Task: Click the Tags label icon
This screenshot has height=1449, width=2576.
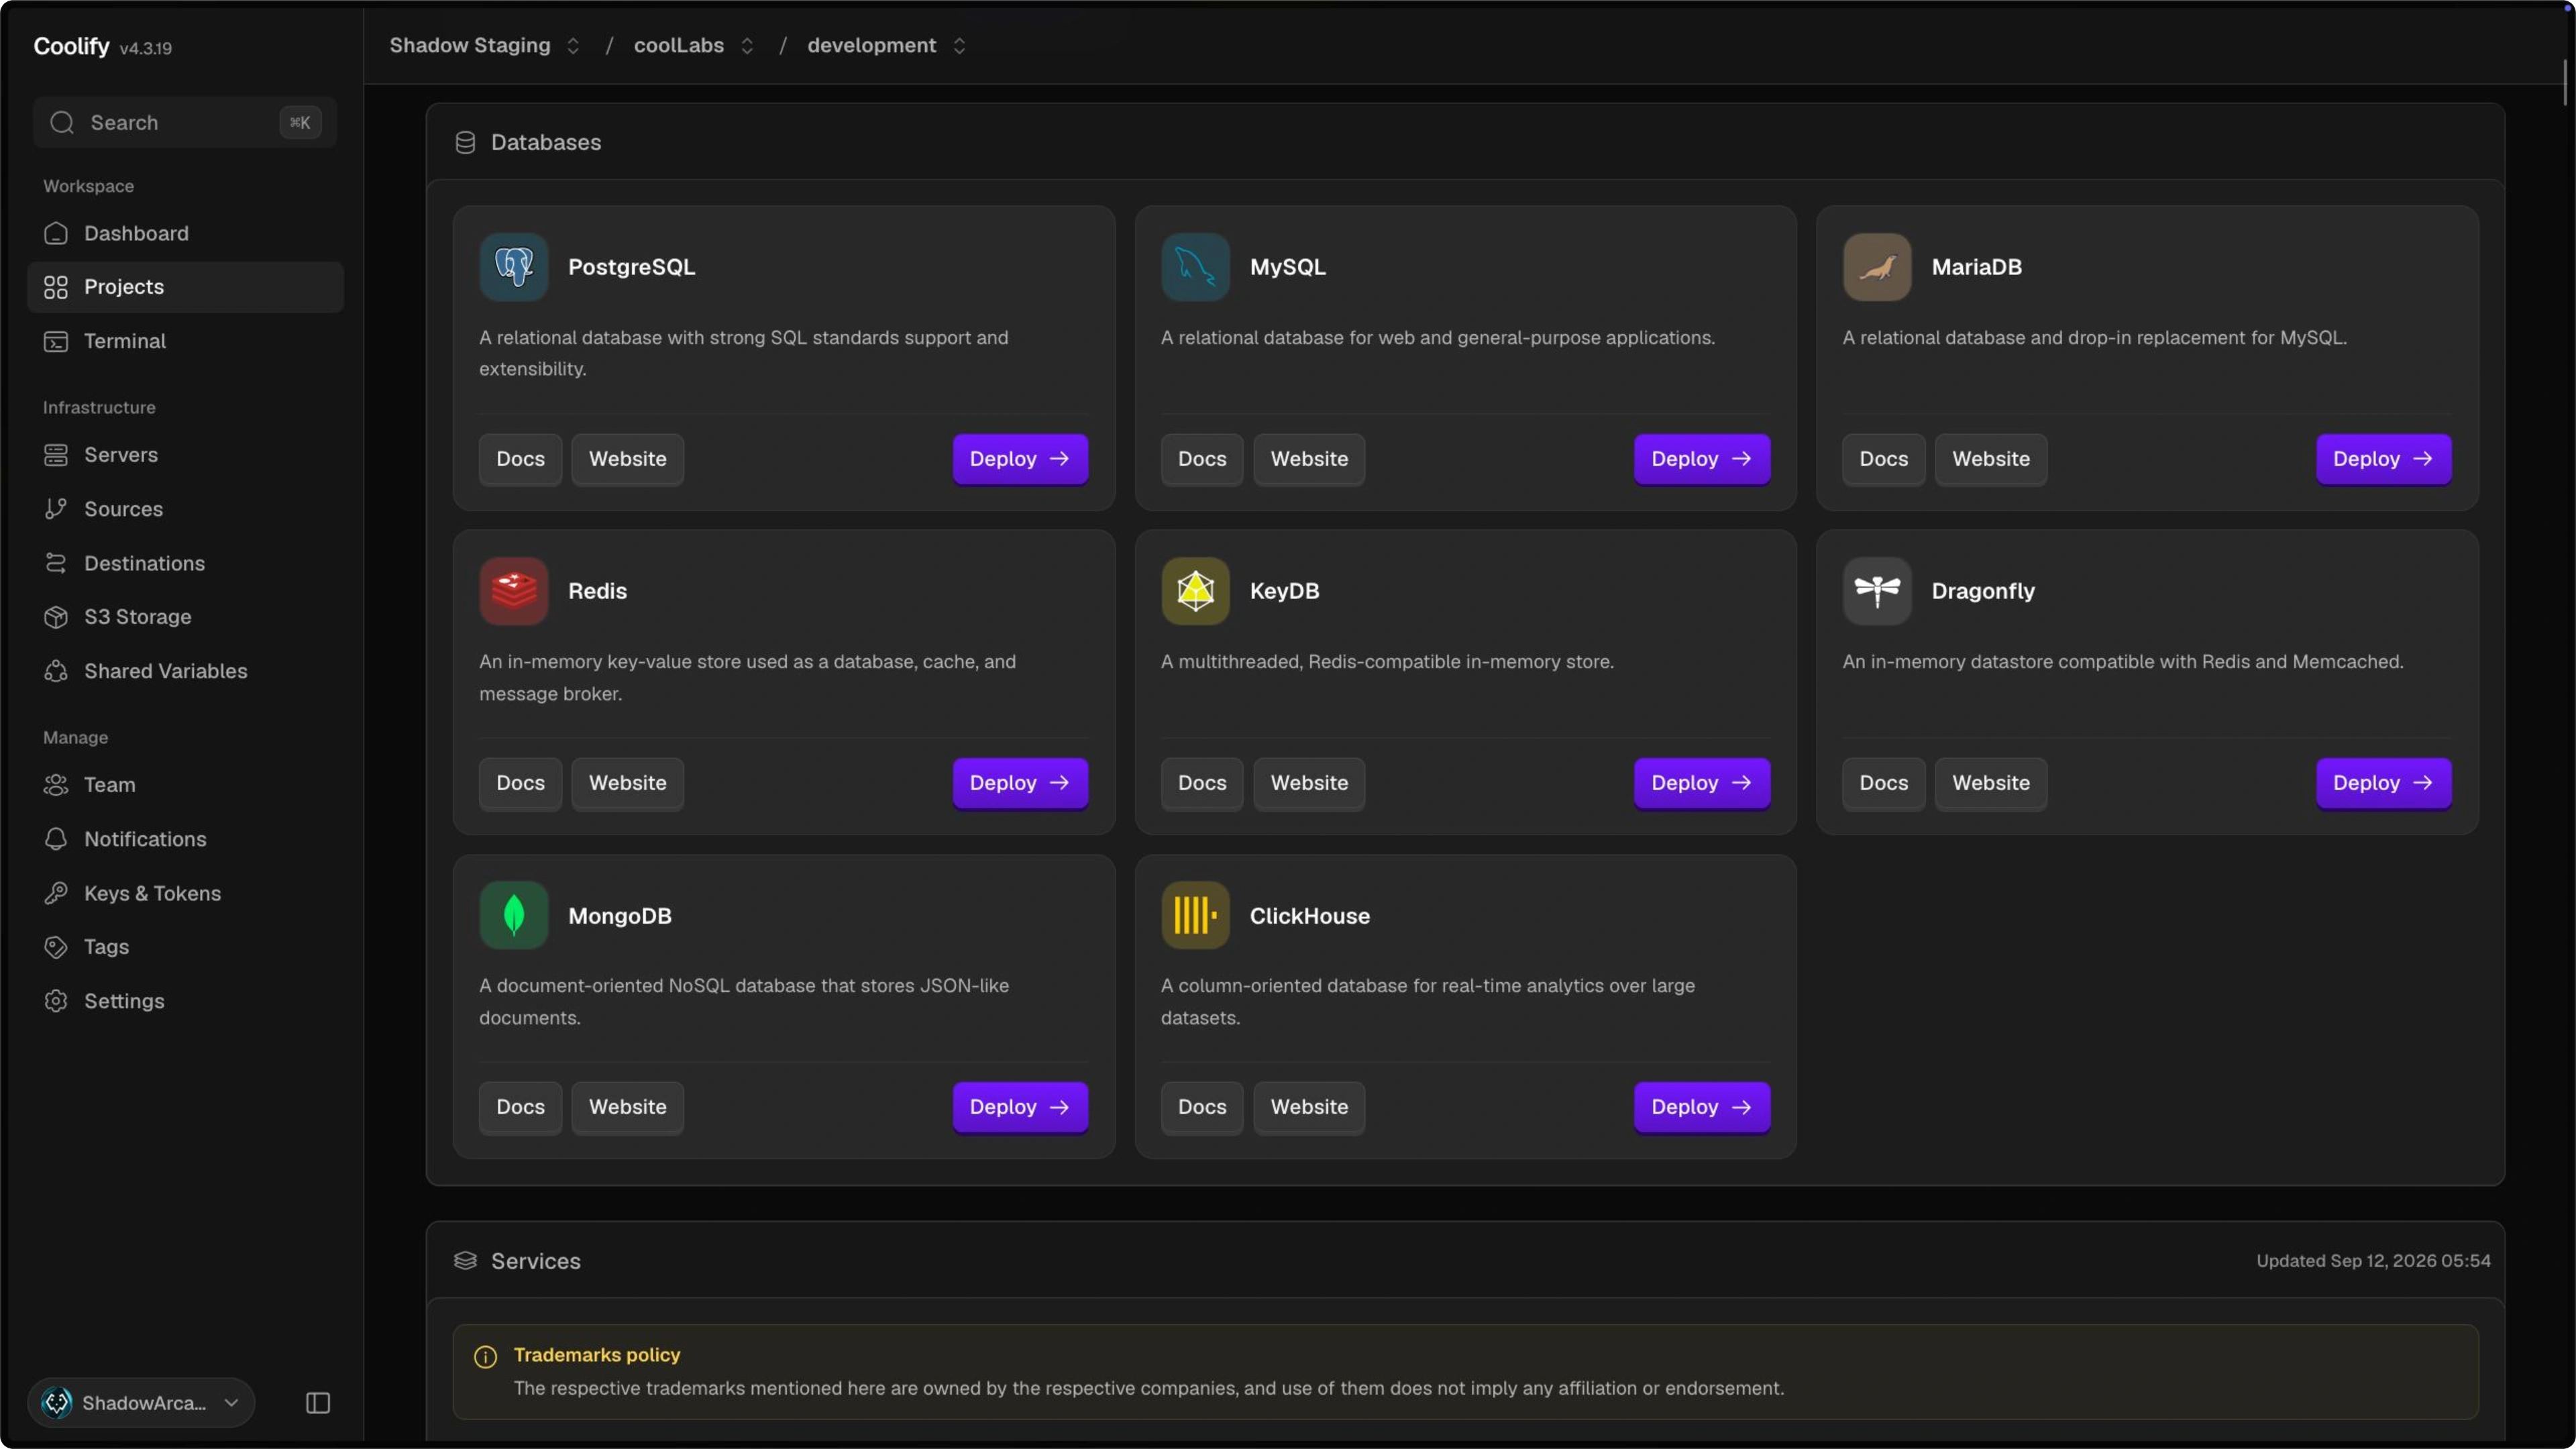Action: point(56,947)
